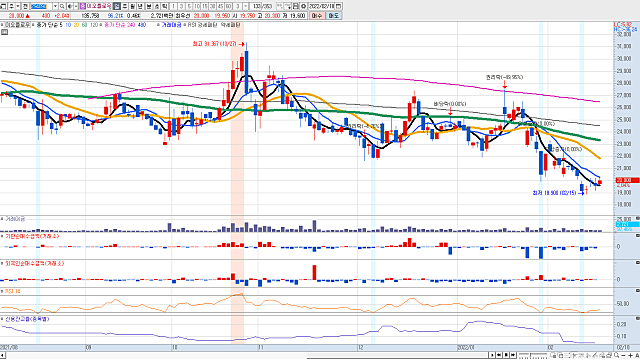Expand the 기관순매수 panel marker

coord(2,236)
